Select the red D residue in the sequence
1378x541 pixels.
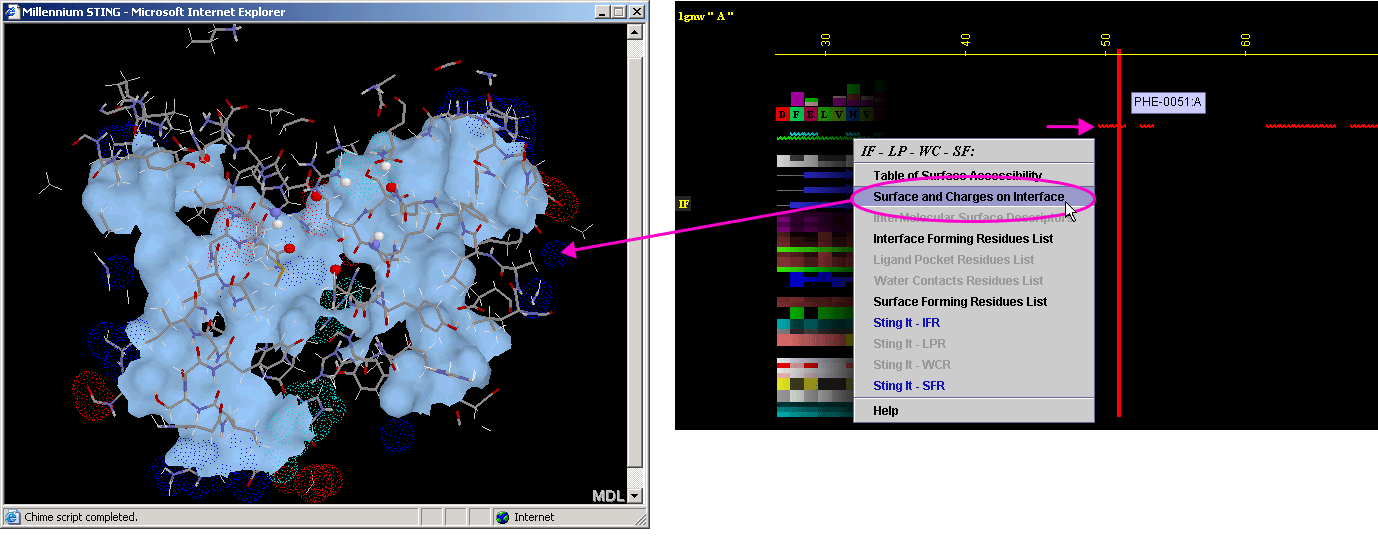click(x=783, y=114)
